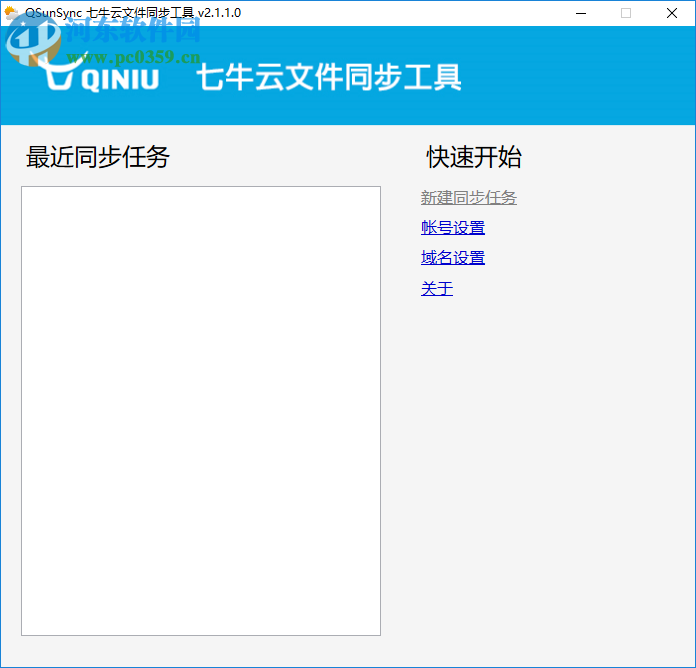Open the 关于 about link
Image resolution: width=696 pixels, height=668 pixels.
click(437, 289)
